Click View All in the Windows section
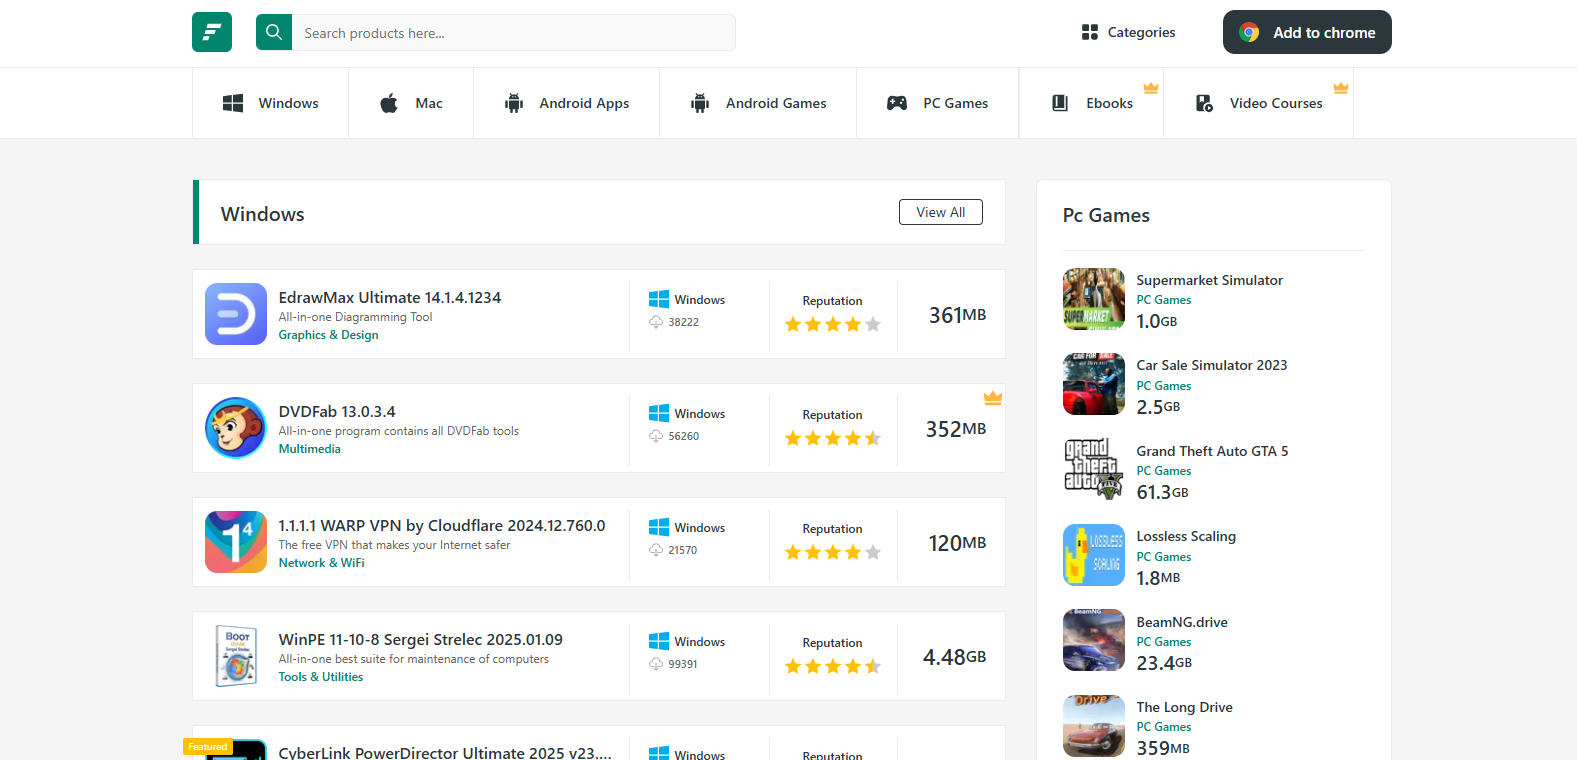The height and width of the screenshot is (760, 1577). [x=941, y=212]
